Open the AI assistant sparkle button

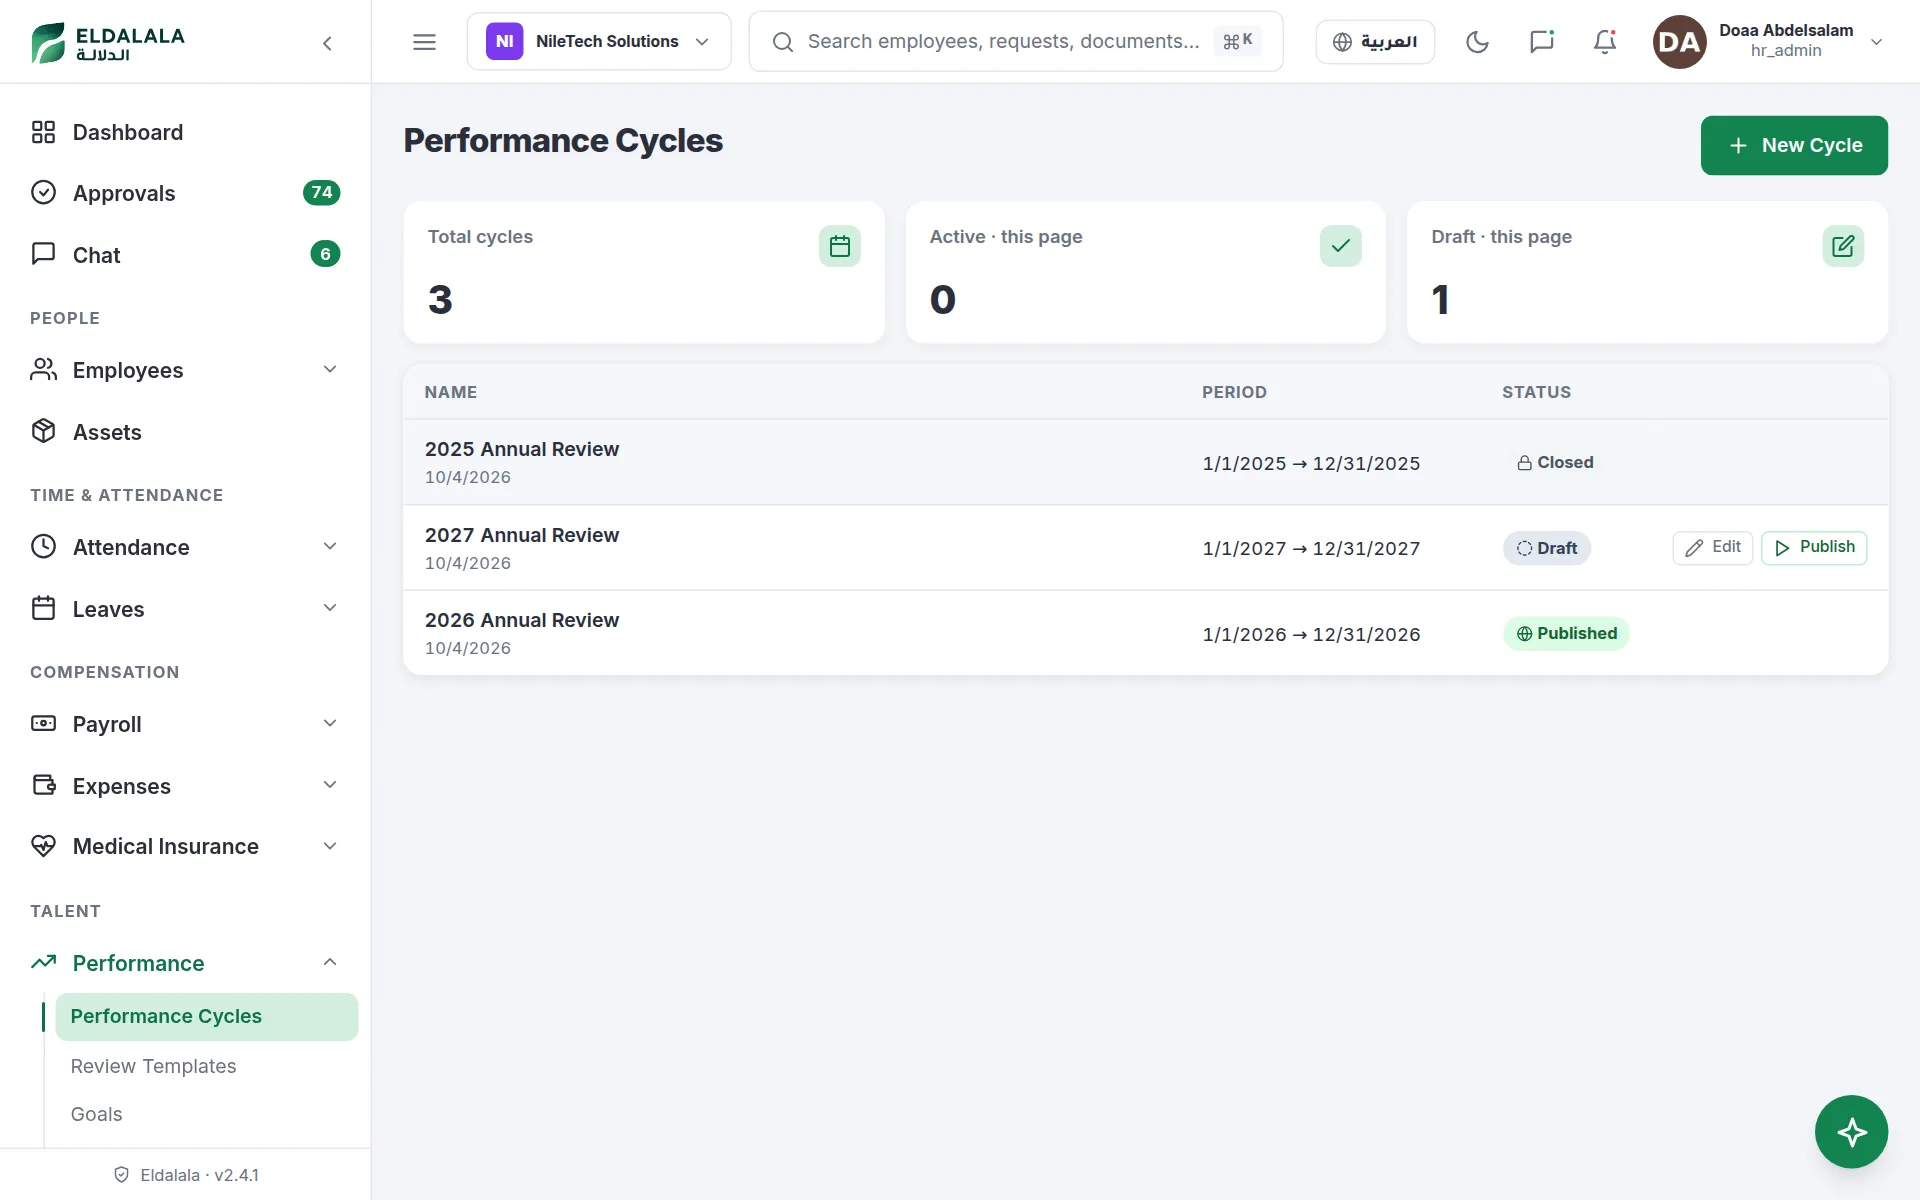(1851, 1131)
